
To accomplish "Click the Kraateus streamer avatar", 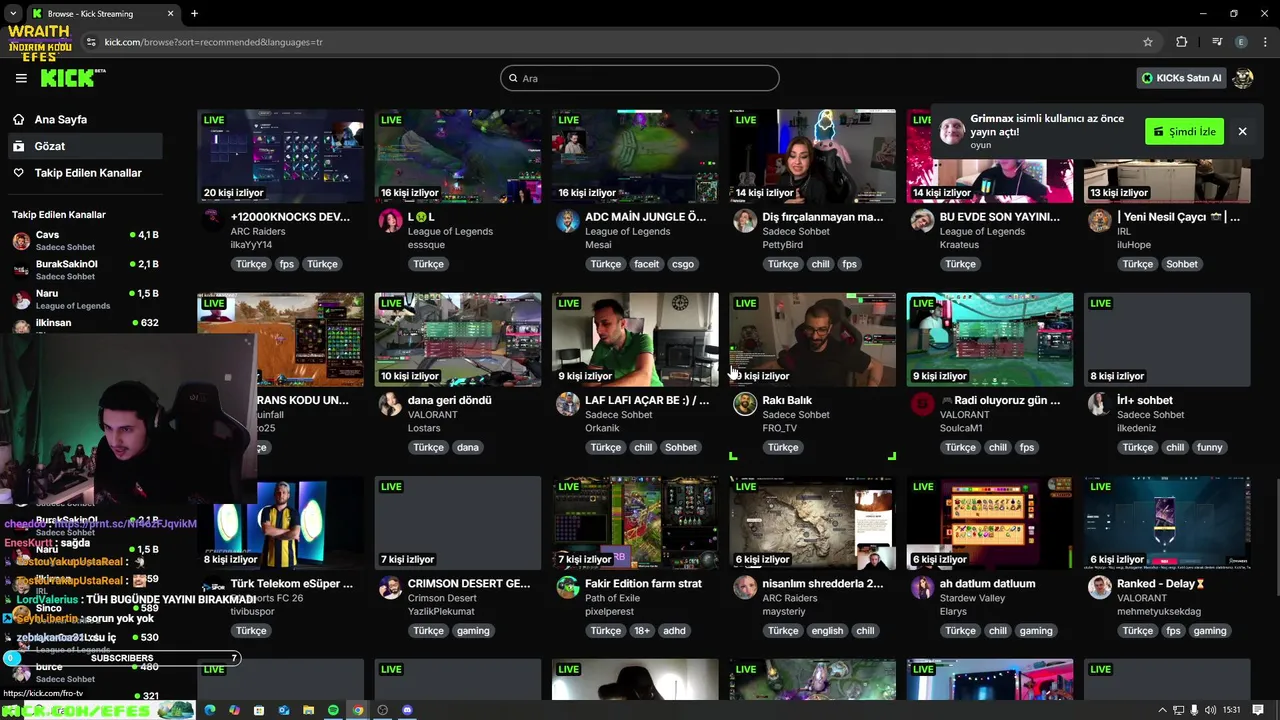I will tap(922, 221).
